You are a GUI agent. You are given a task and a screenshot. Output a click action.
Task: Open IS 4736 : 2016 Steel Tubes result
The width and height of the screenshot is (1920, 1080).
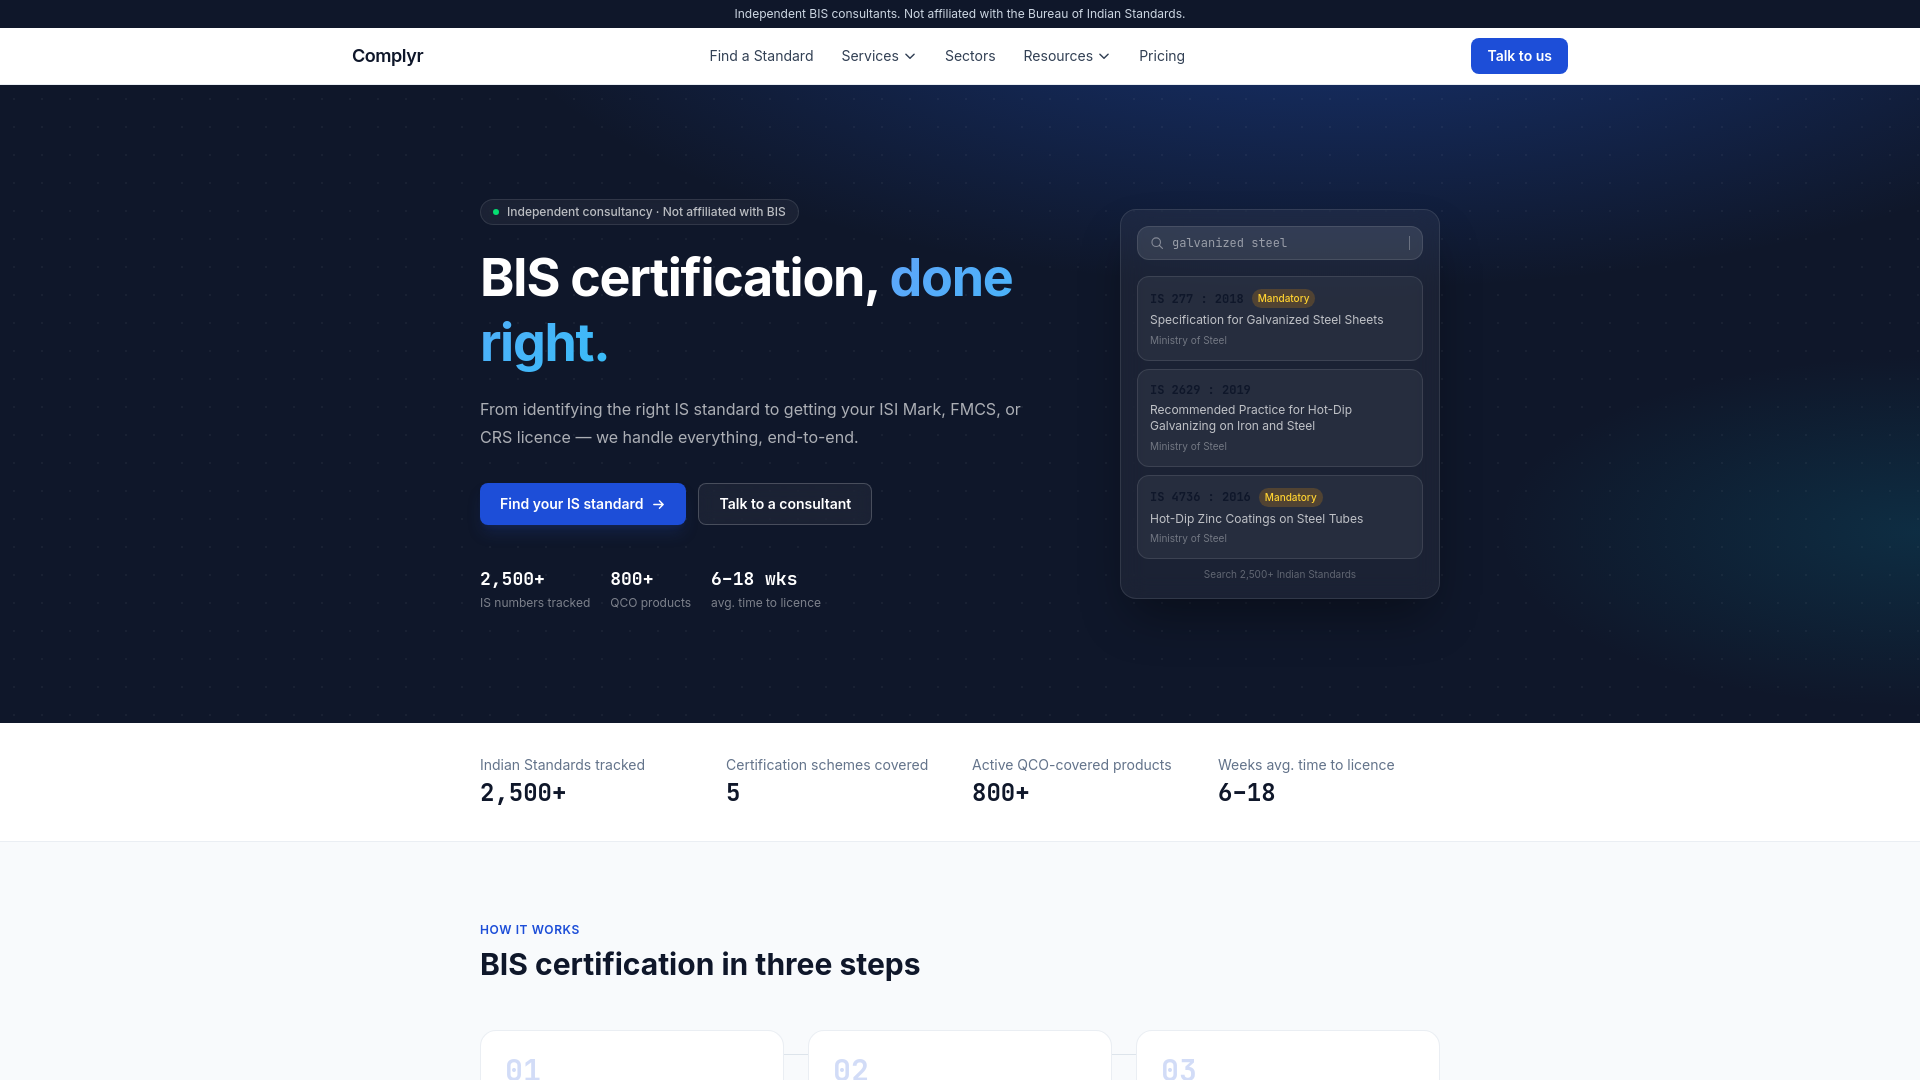[1280, 517]
